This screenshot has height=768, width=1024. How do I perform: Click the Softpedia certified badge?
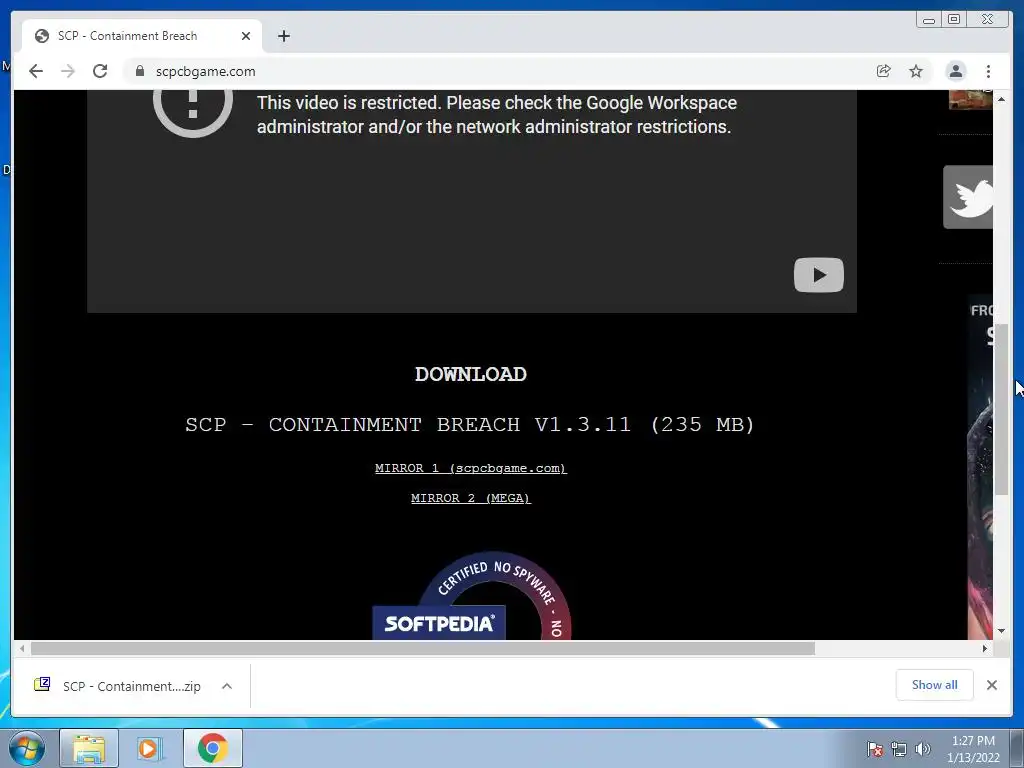(x=472, y=596)
